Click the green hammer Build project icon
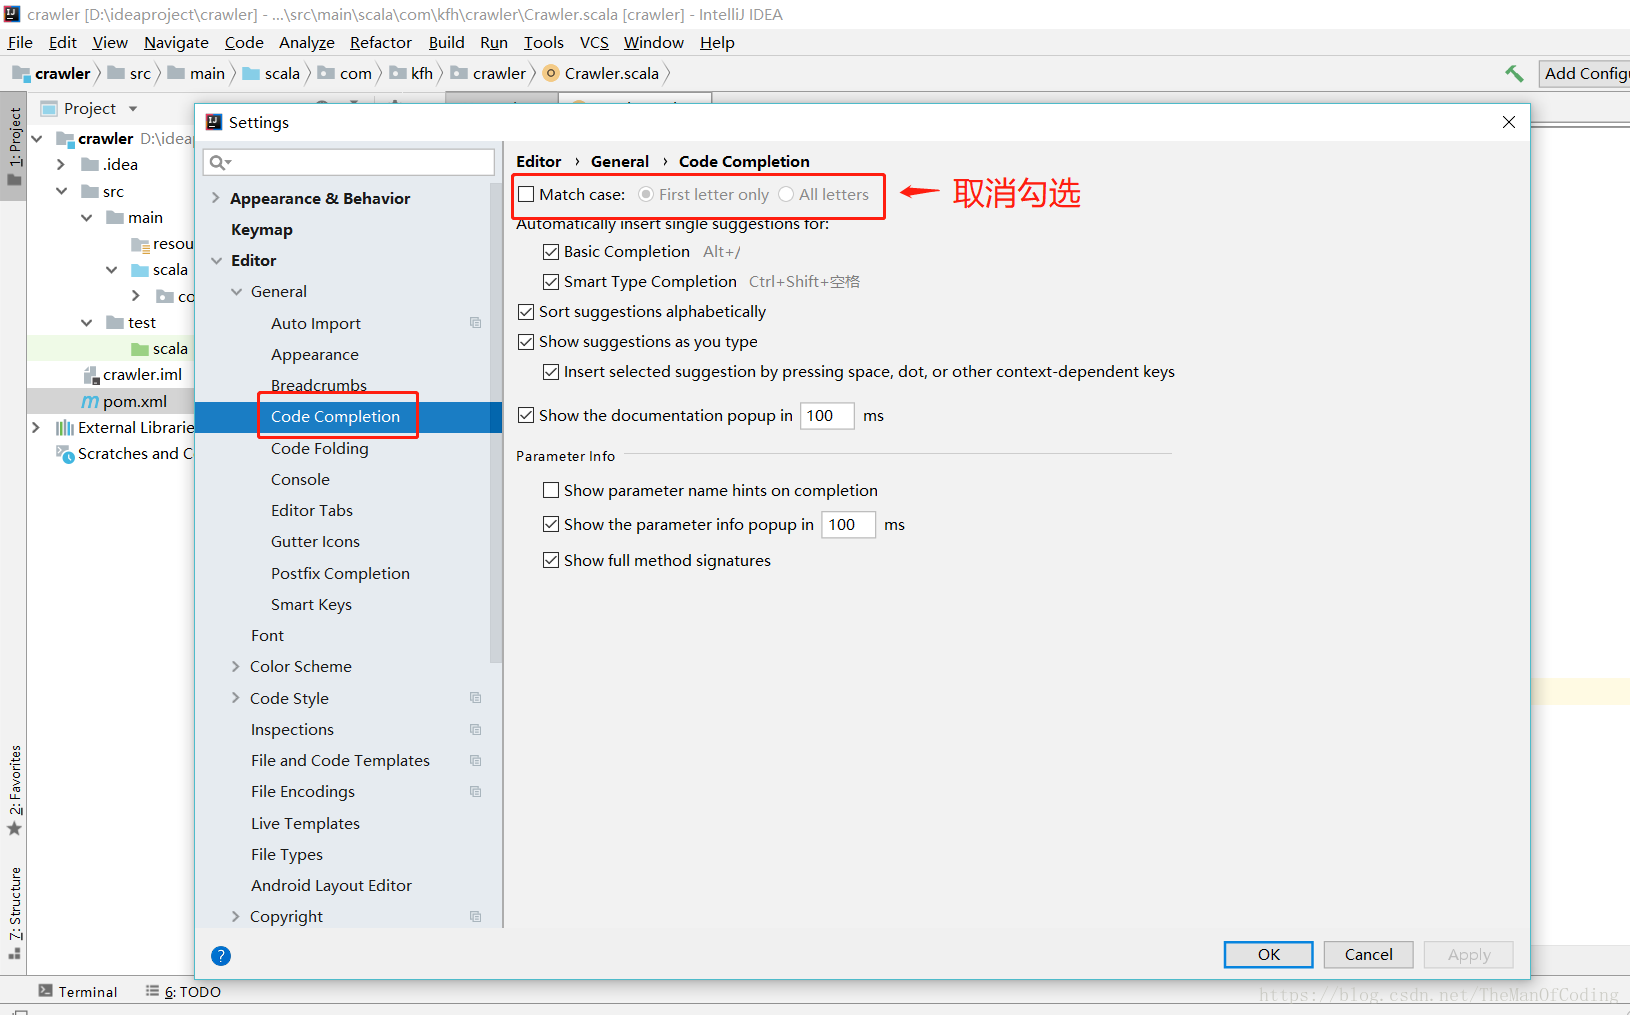 pyautogui.click(x=1514, y=73)
